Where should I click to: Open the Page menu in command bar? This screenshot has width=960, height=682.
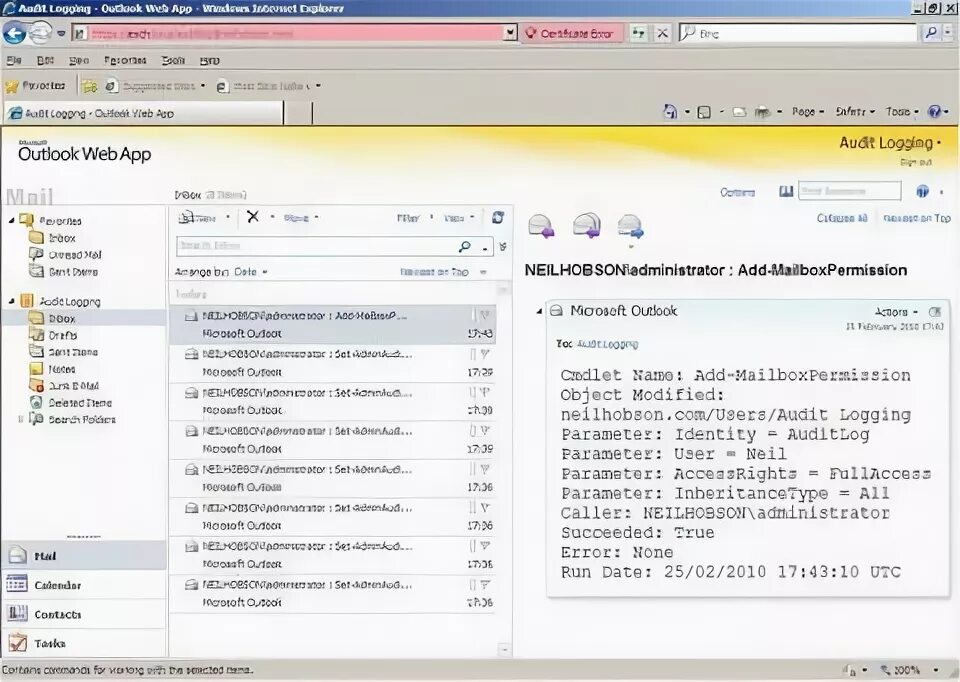[808, 111]
